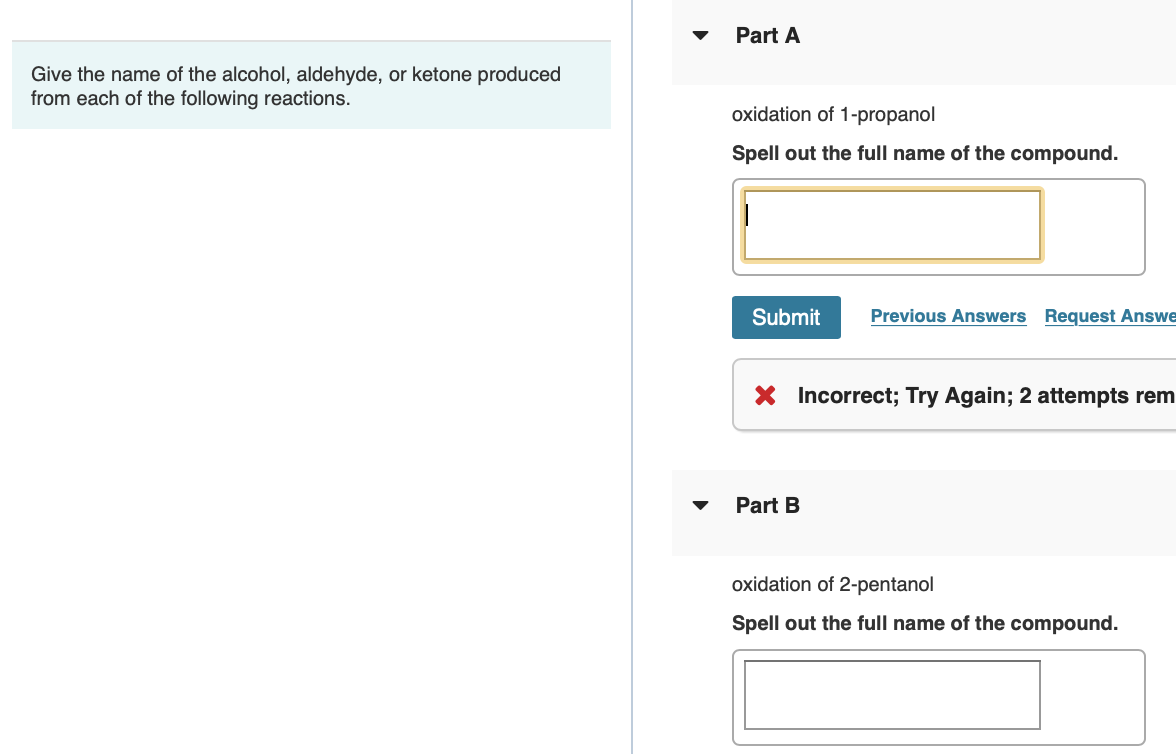Click the red X incorrect icon
The height and width of the screenshot is (754, 1176).
[x=765, y=396]
